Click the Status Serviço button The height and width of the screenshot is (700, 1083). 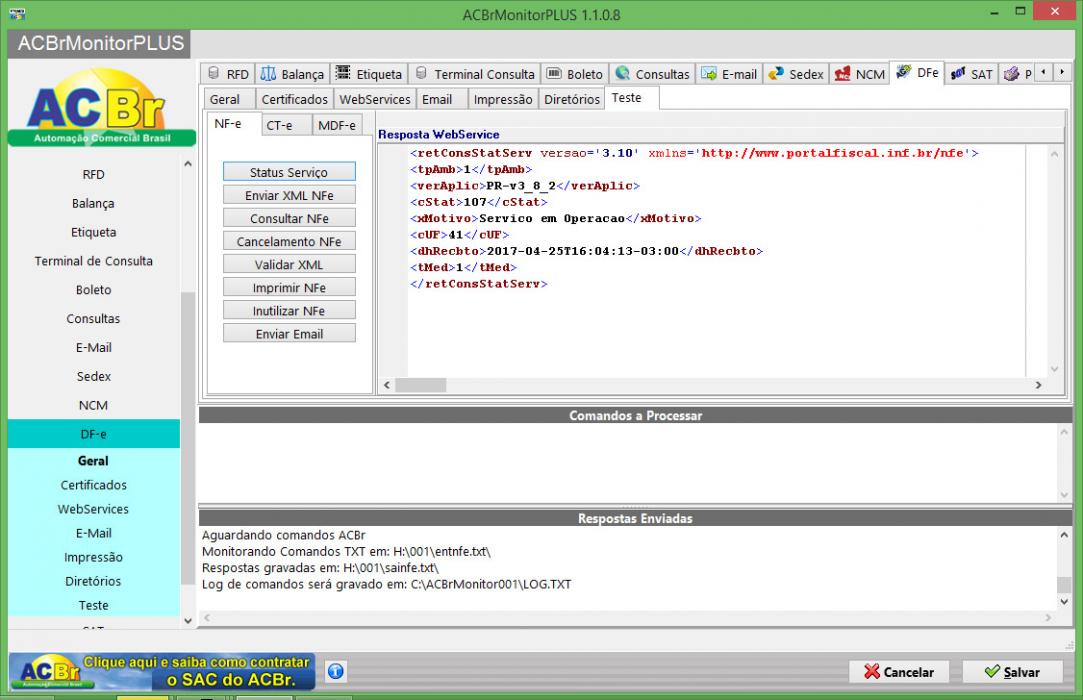[x=289, y=172]
